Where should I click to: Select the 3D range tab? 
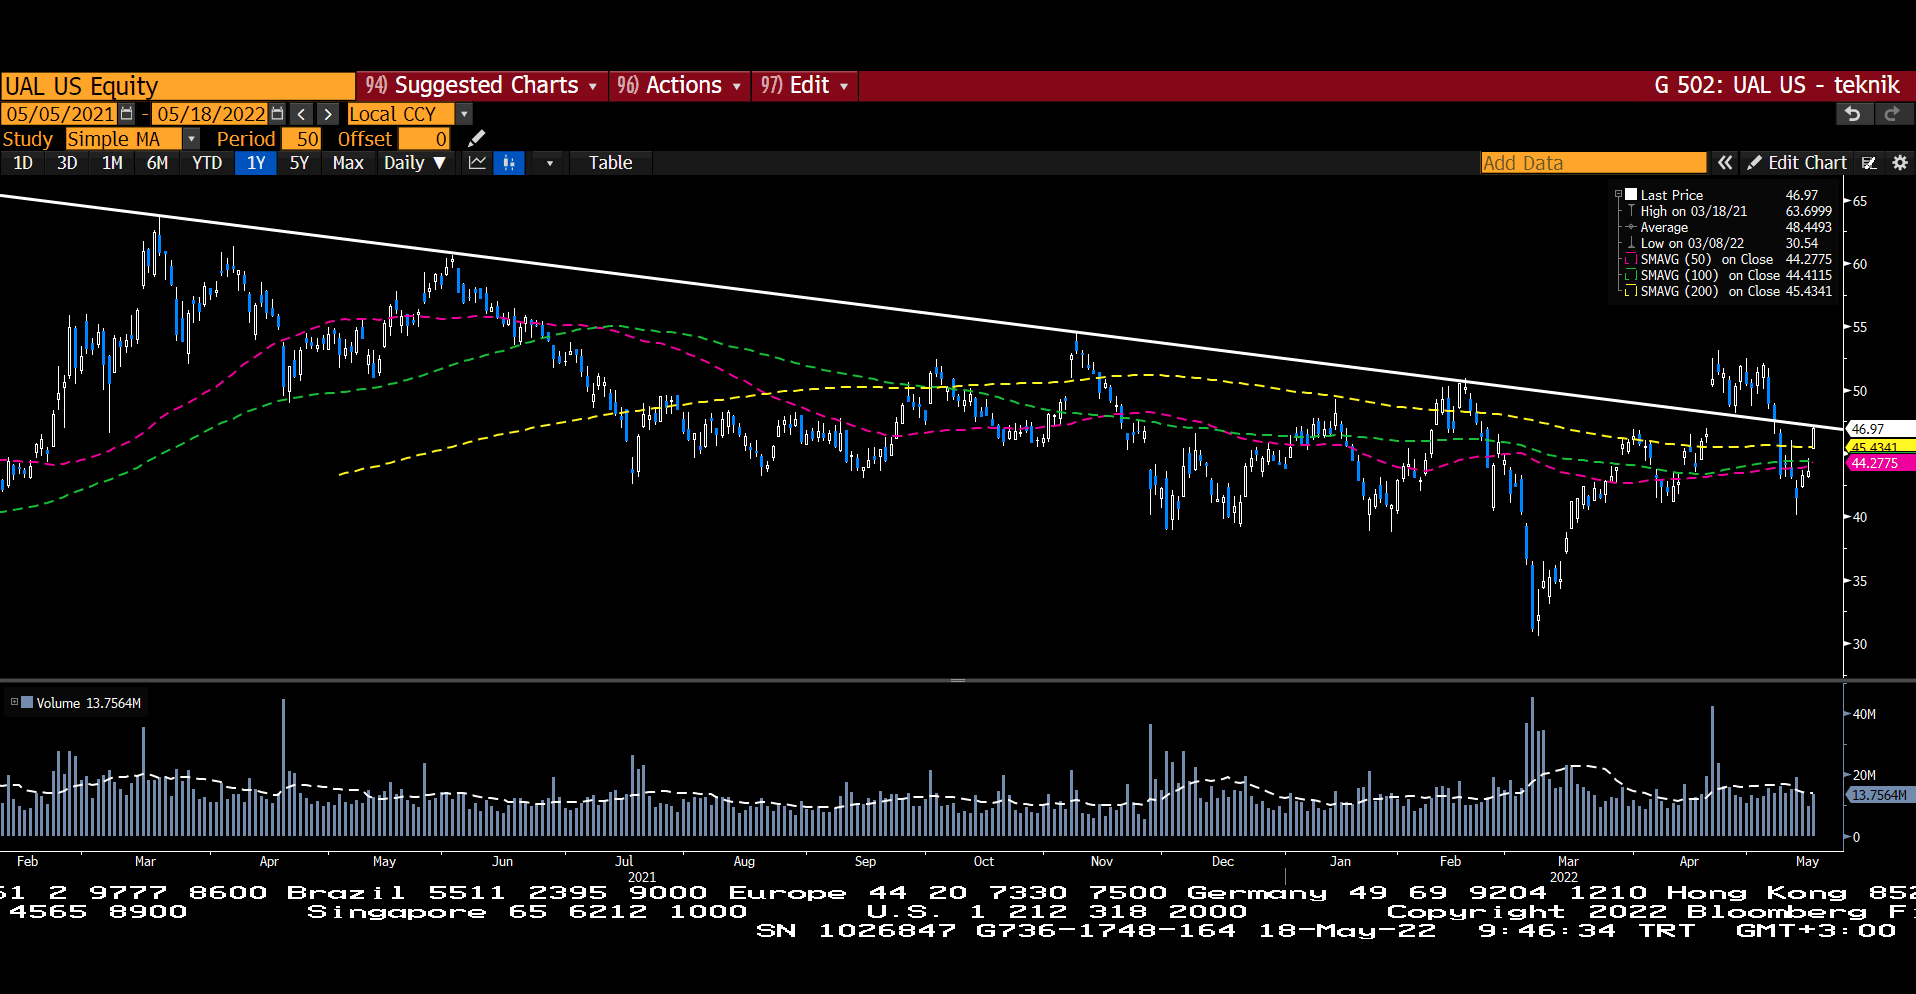coord(67,162)
